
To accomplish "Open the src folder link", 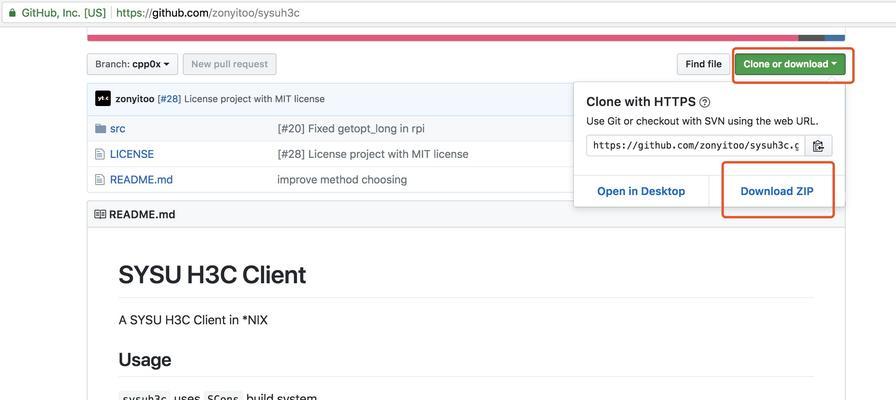I will tap(118, 129).
